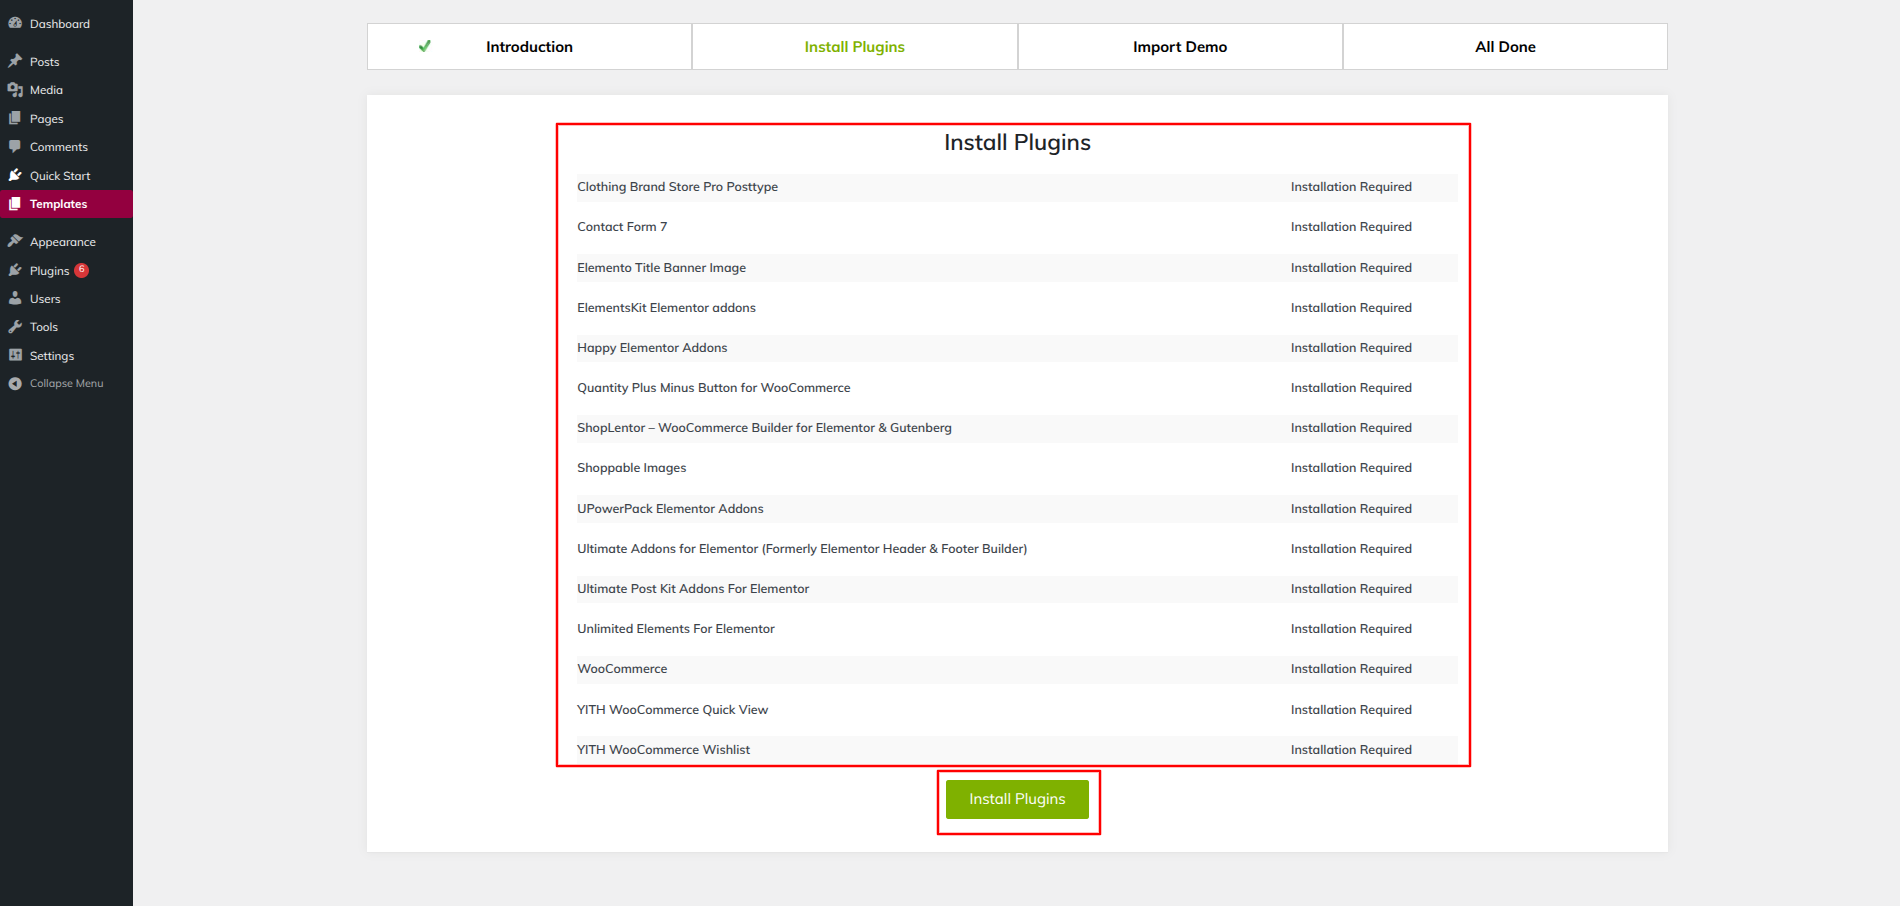Open the Plugins menu item
1900x906 pixels.
pos(66,270)
